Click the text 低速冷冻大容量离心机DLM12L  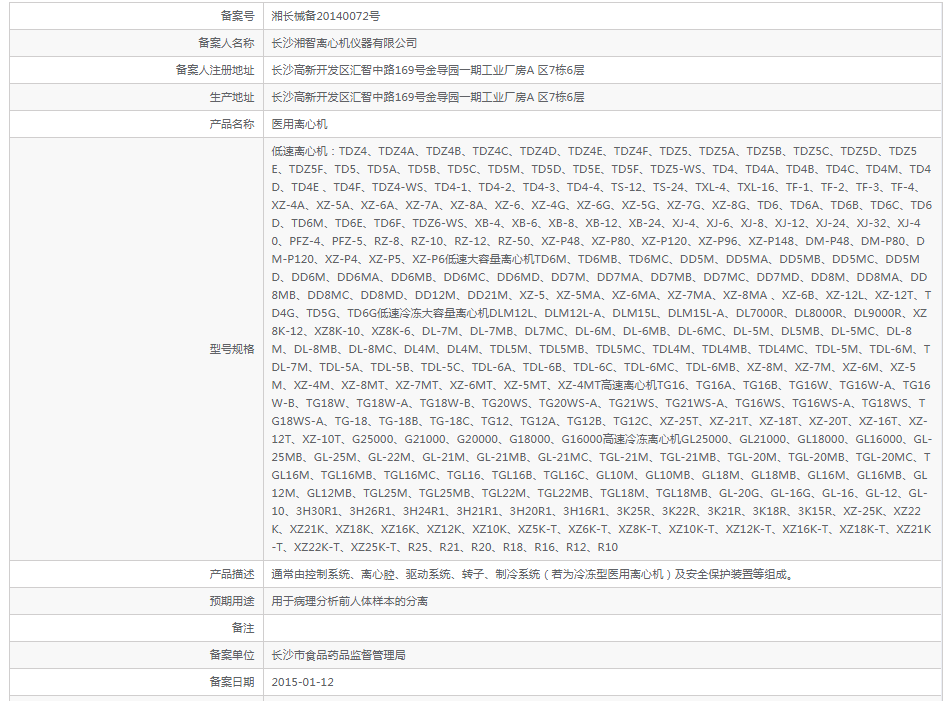click(x=455, y=313)
